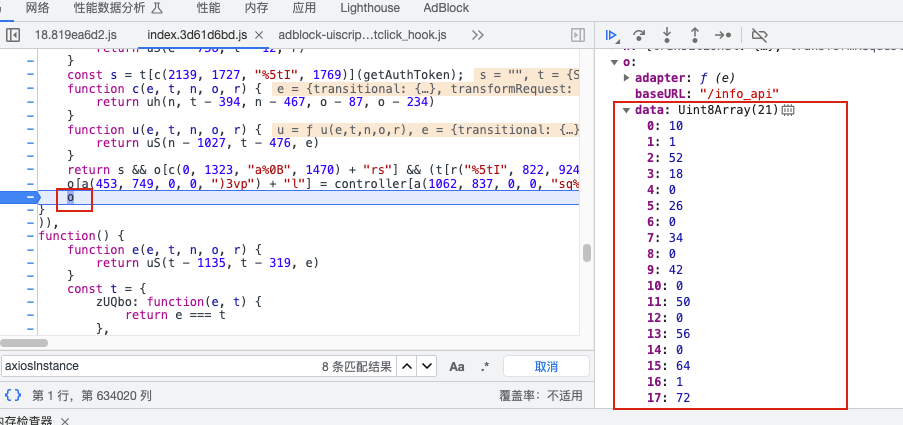This screenshot has height=425, width=903.
Task: Click the Step debugger icon
Action: [723, 35]
